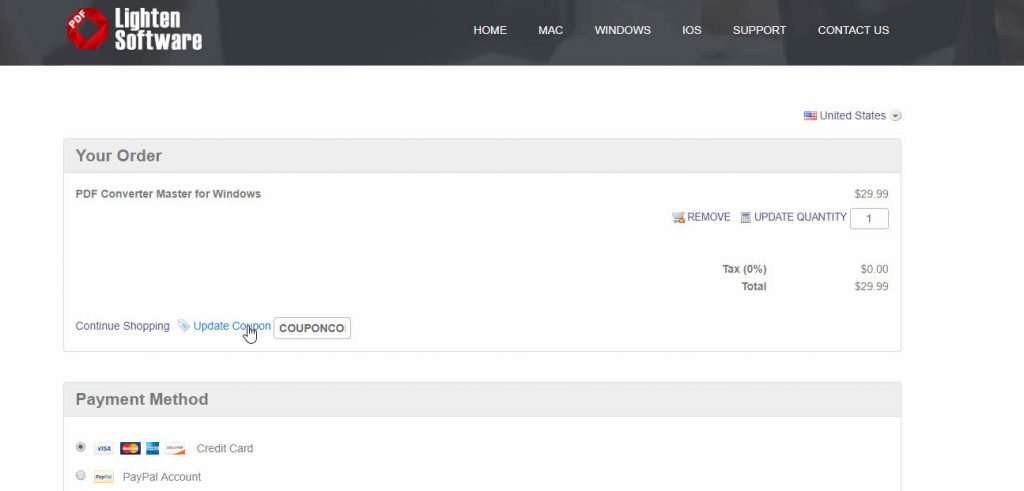1024x491 pixels.
Task: Click the UPDATE QUANTITY link
Action: pyautogui.click(x=800, y=217)
